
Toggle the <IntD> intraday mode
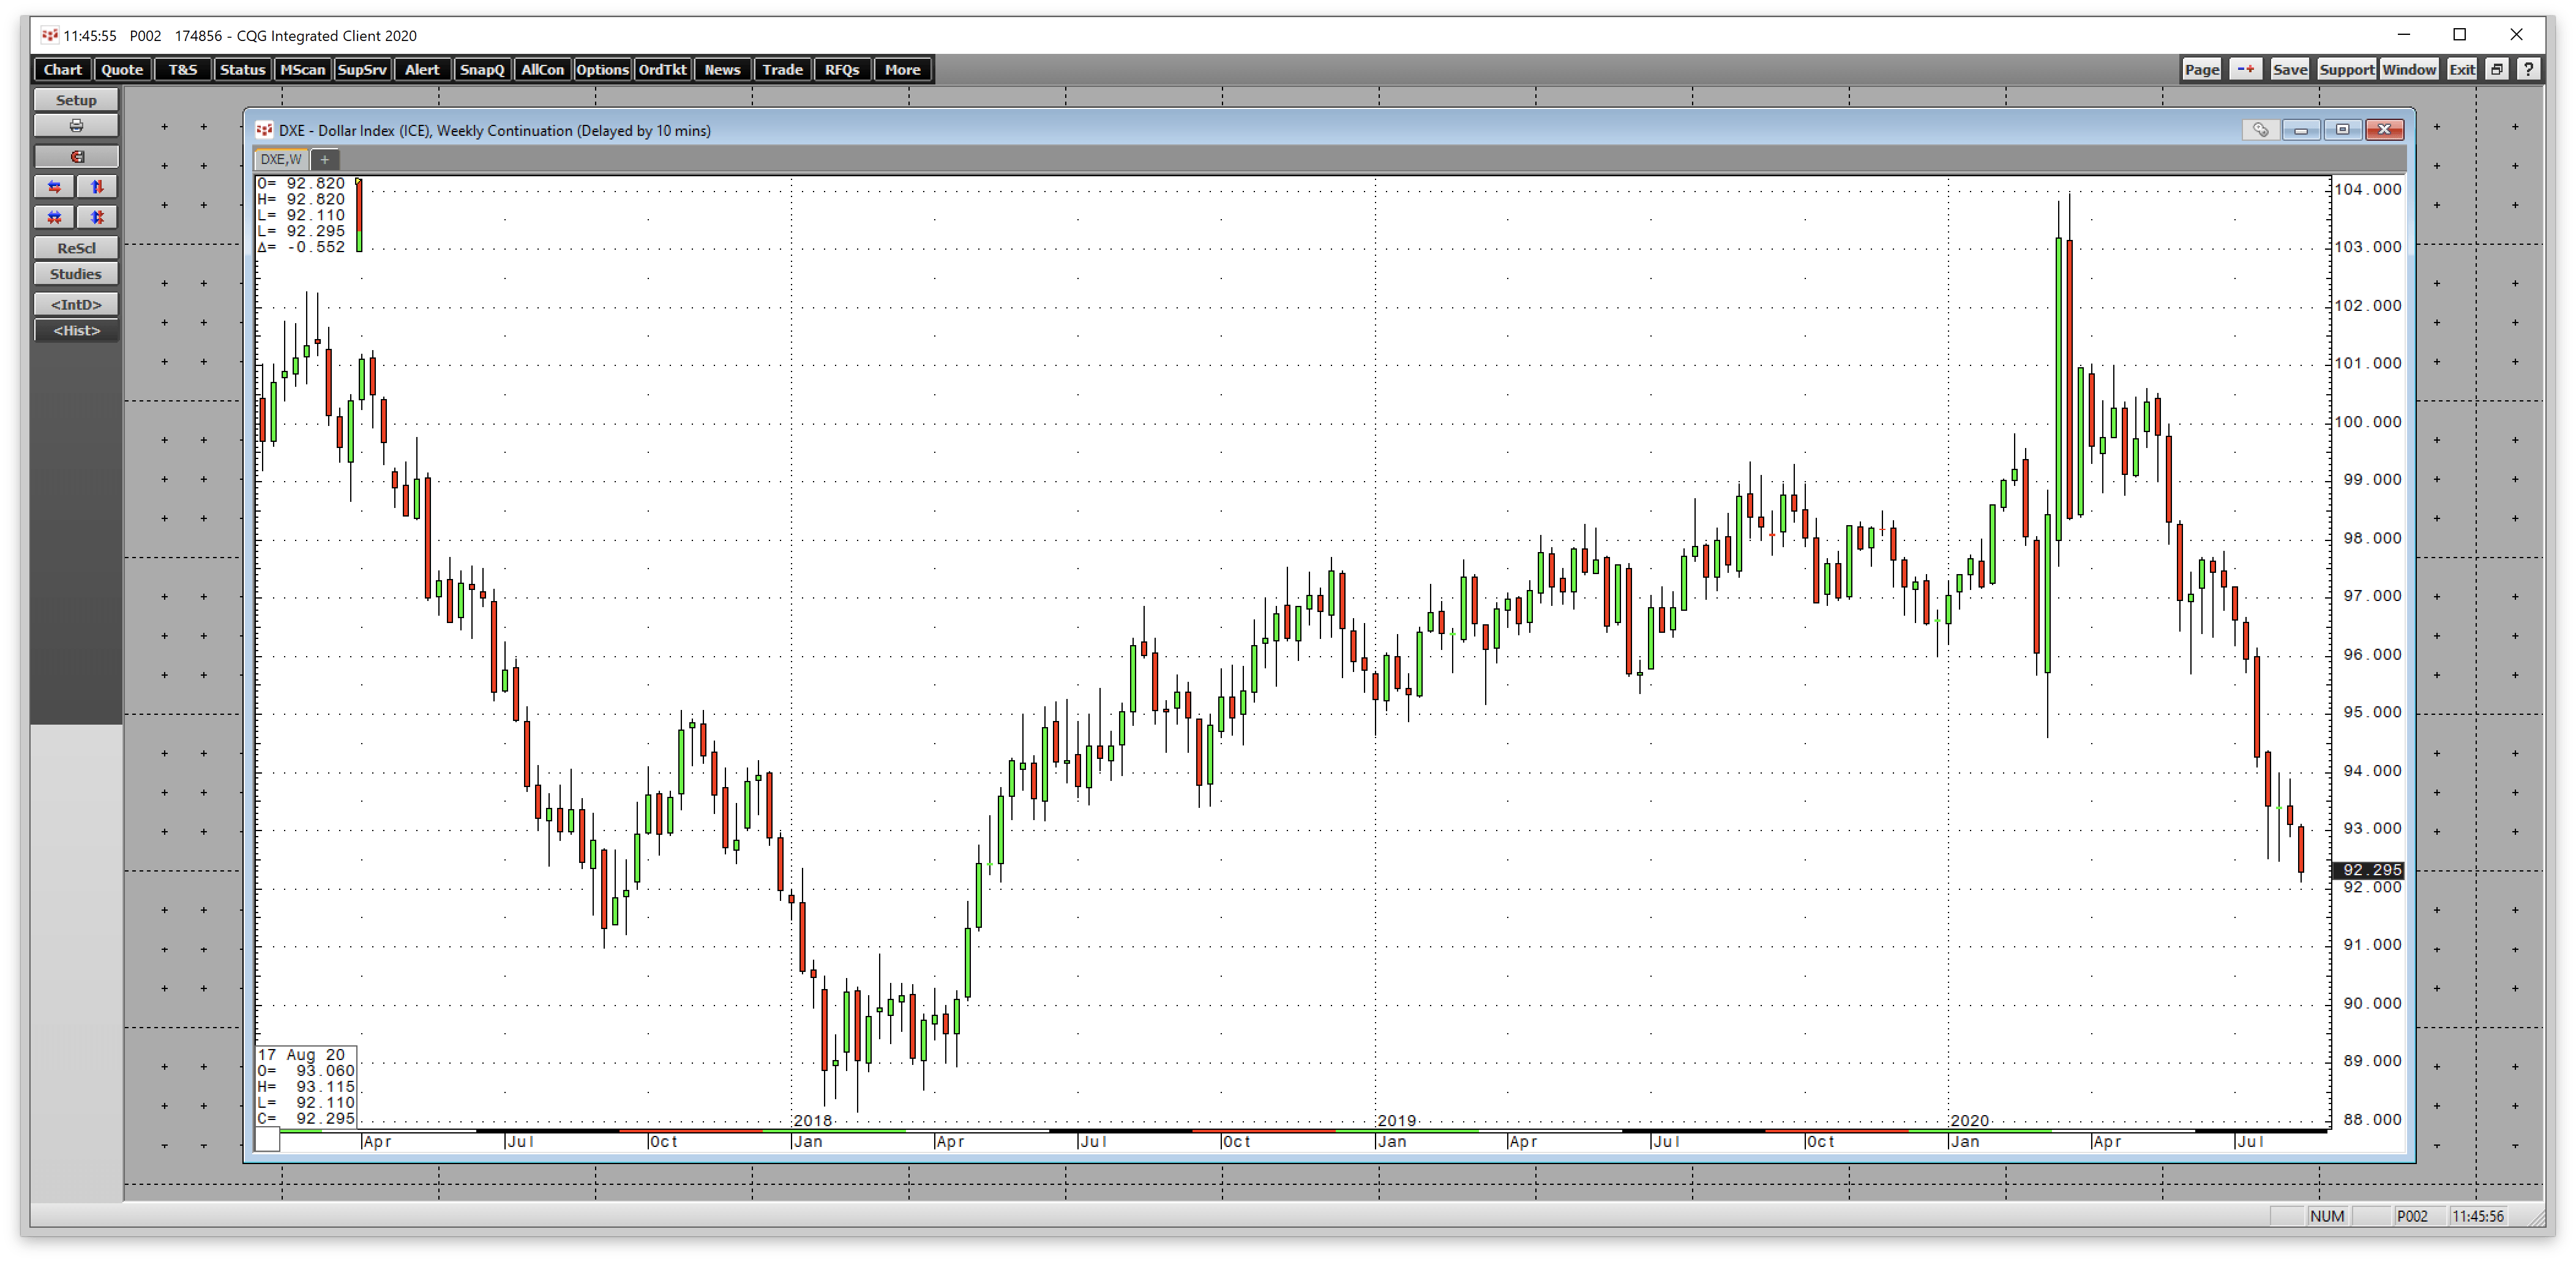tap(76, 304)
